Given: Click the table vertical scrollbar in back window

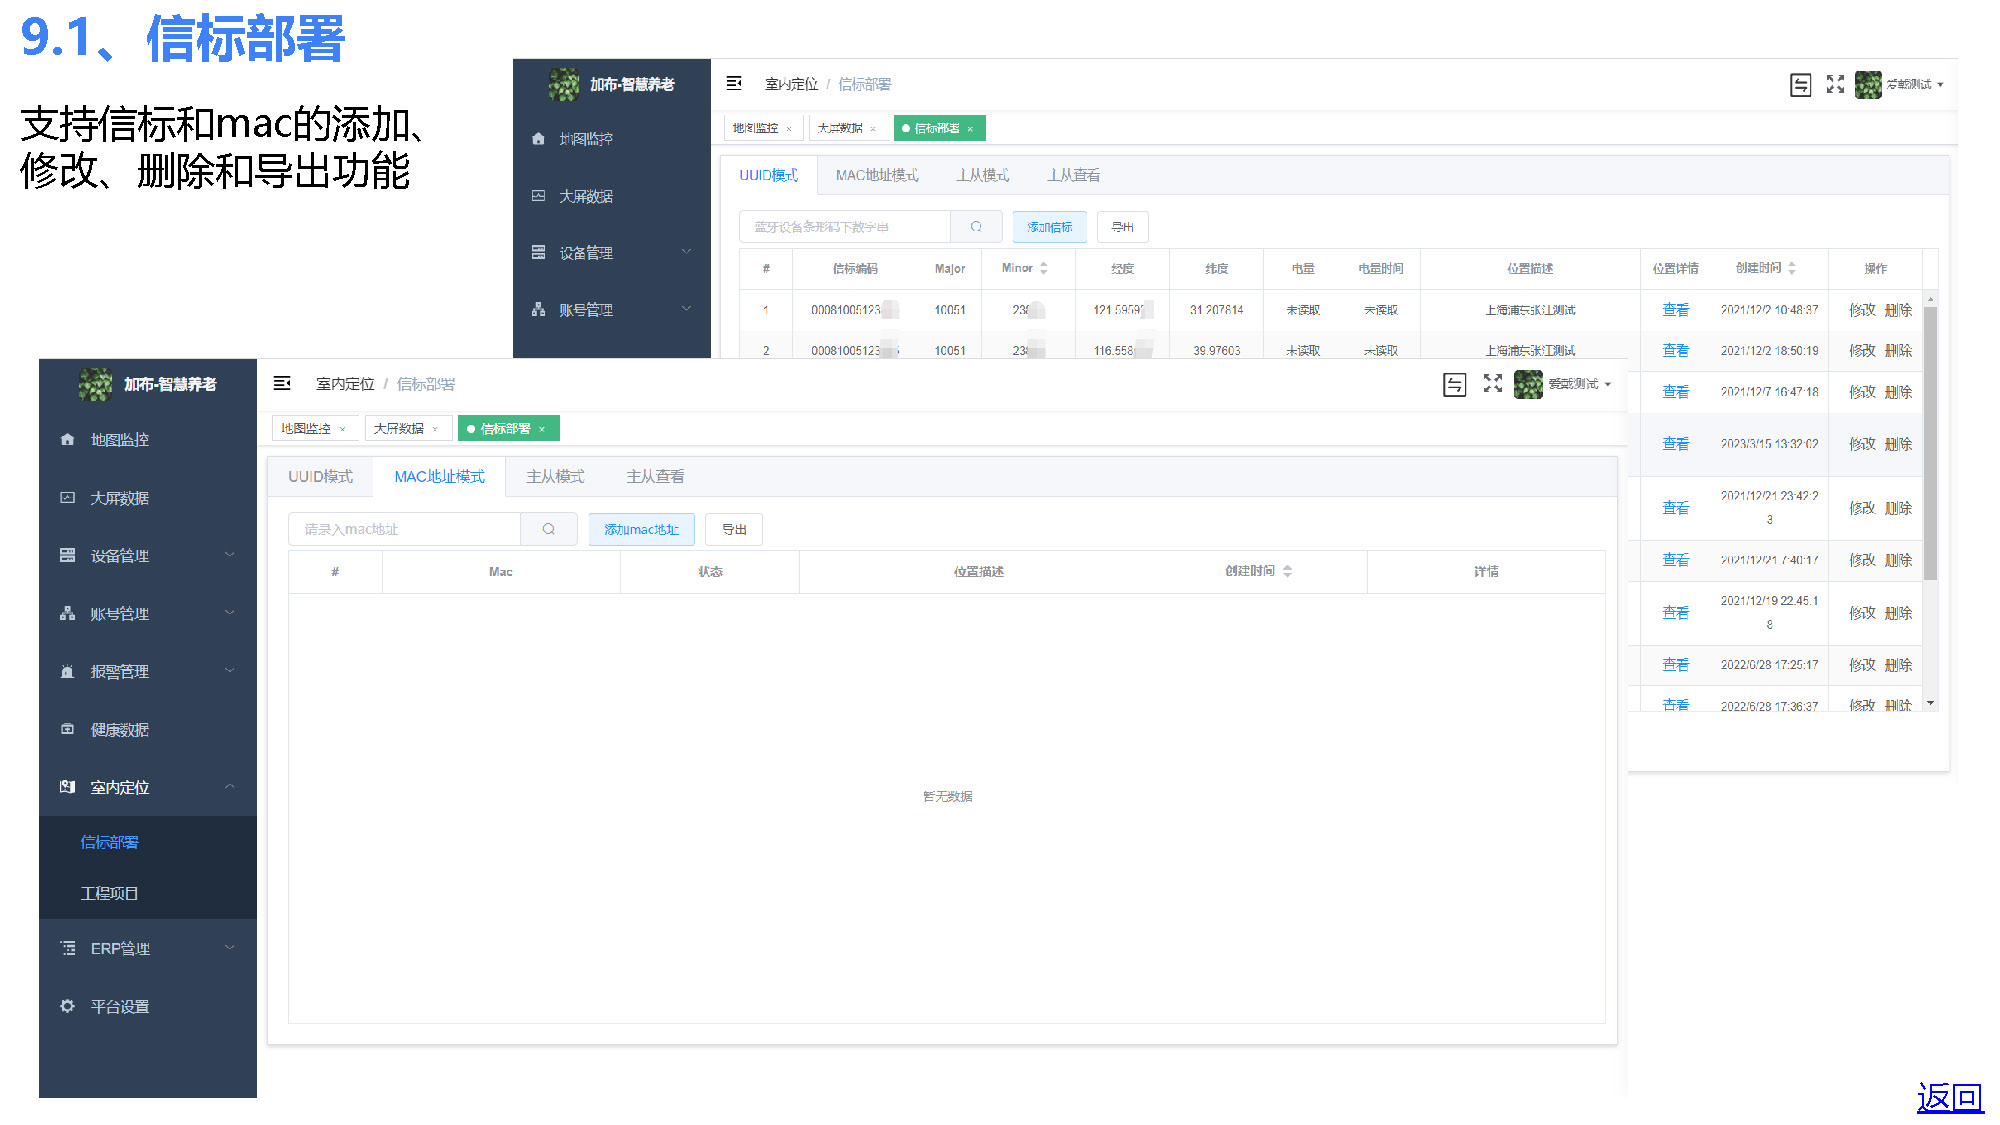Looking at the screenshot, I should point(1931,442).
